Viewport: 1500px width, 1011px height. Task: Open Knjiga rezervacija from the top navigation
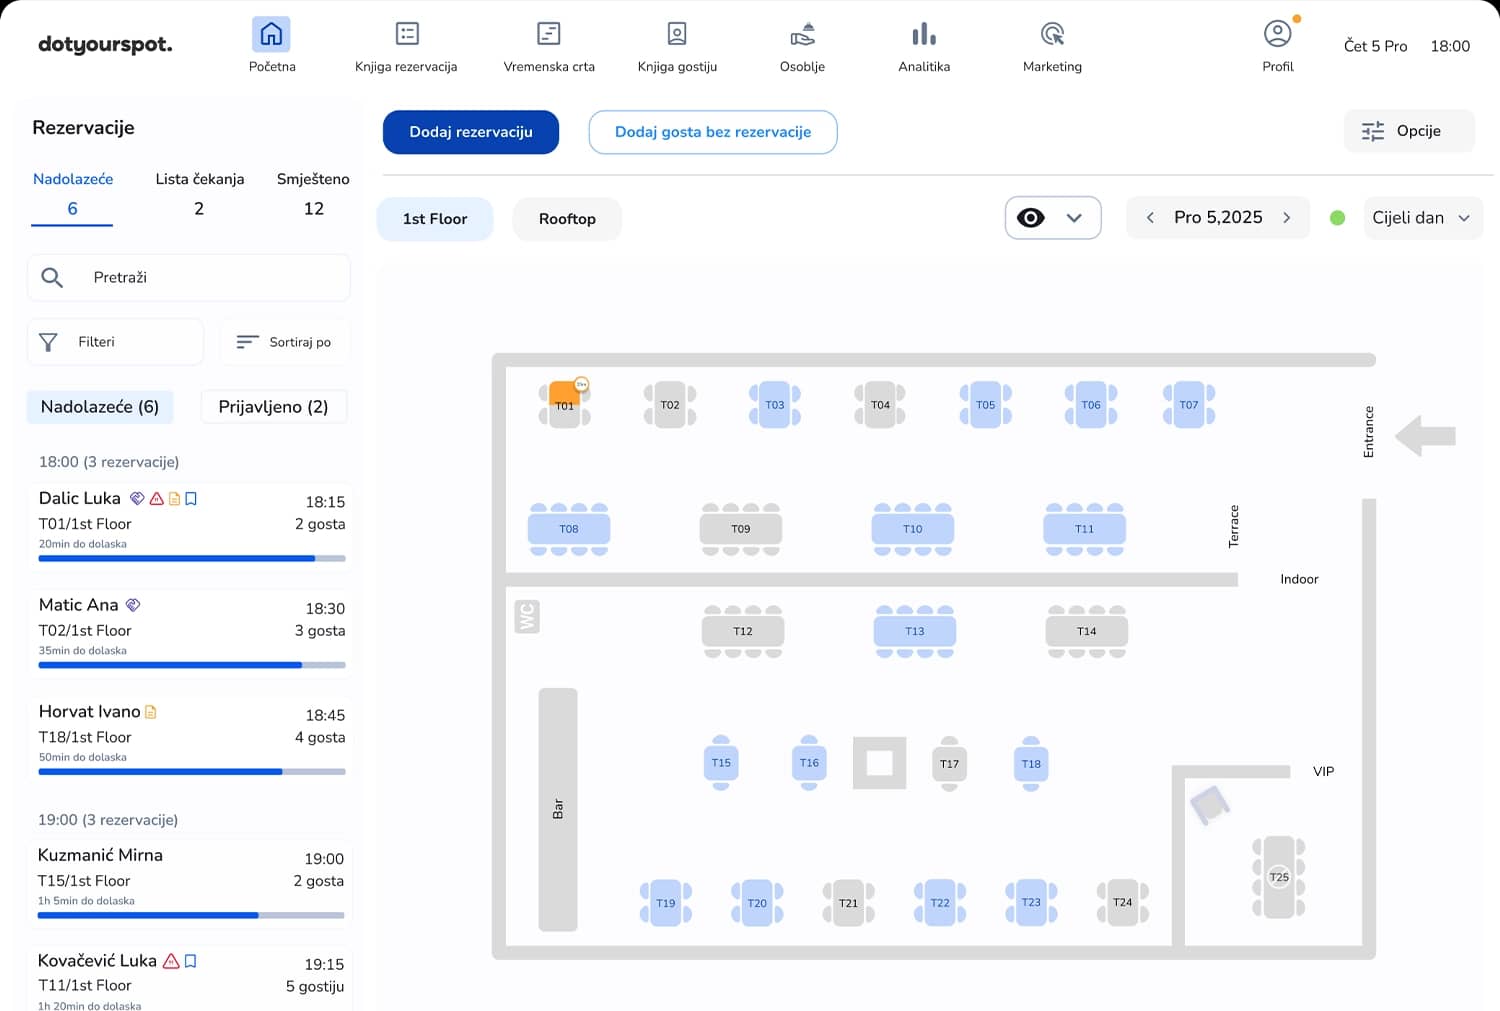406,46
